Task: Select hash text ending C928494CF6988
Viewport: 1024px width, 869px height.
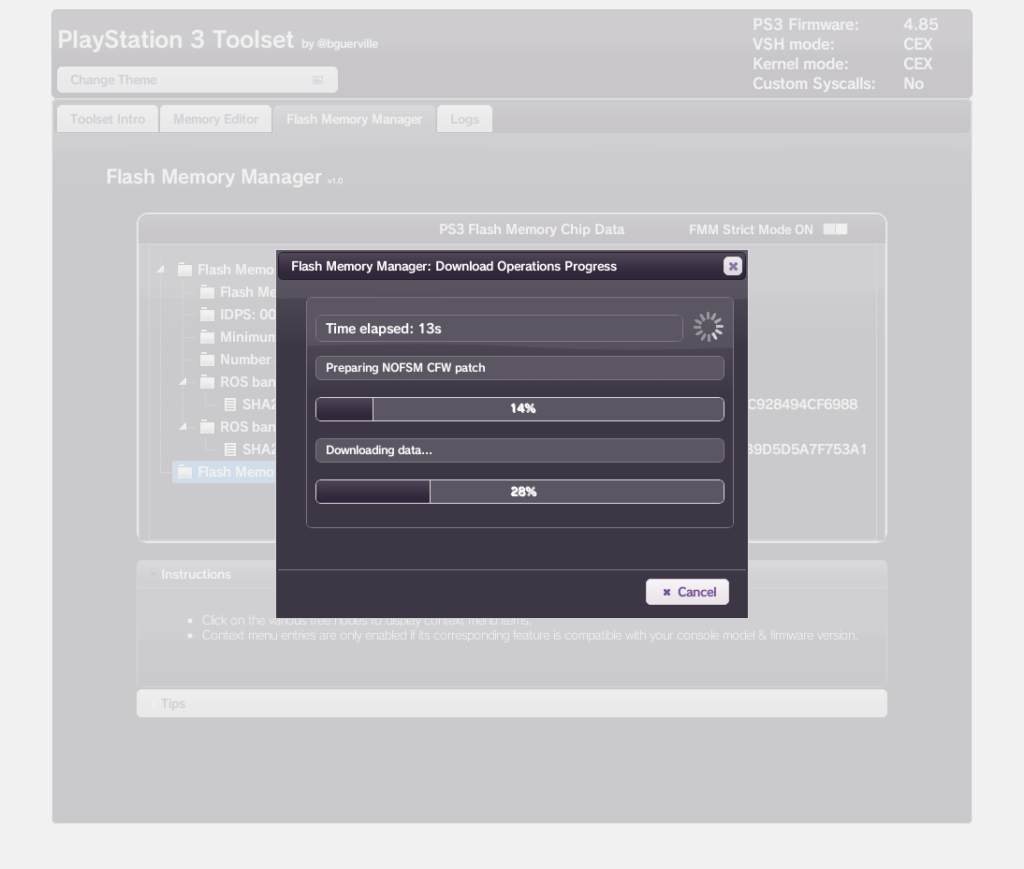Action: 803,405
